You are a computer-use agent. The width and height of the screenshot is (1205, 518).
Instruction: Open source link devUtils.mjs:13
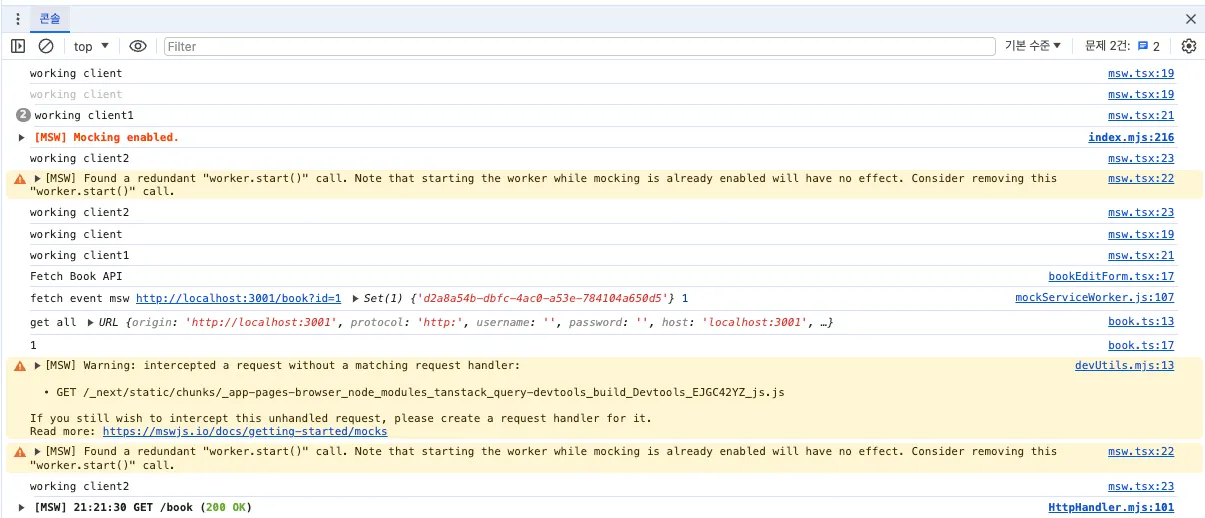[1125, 365]
